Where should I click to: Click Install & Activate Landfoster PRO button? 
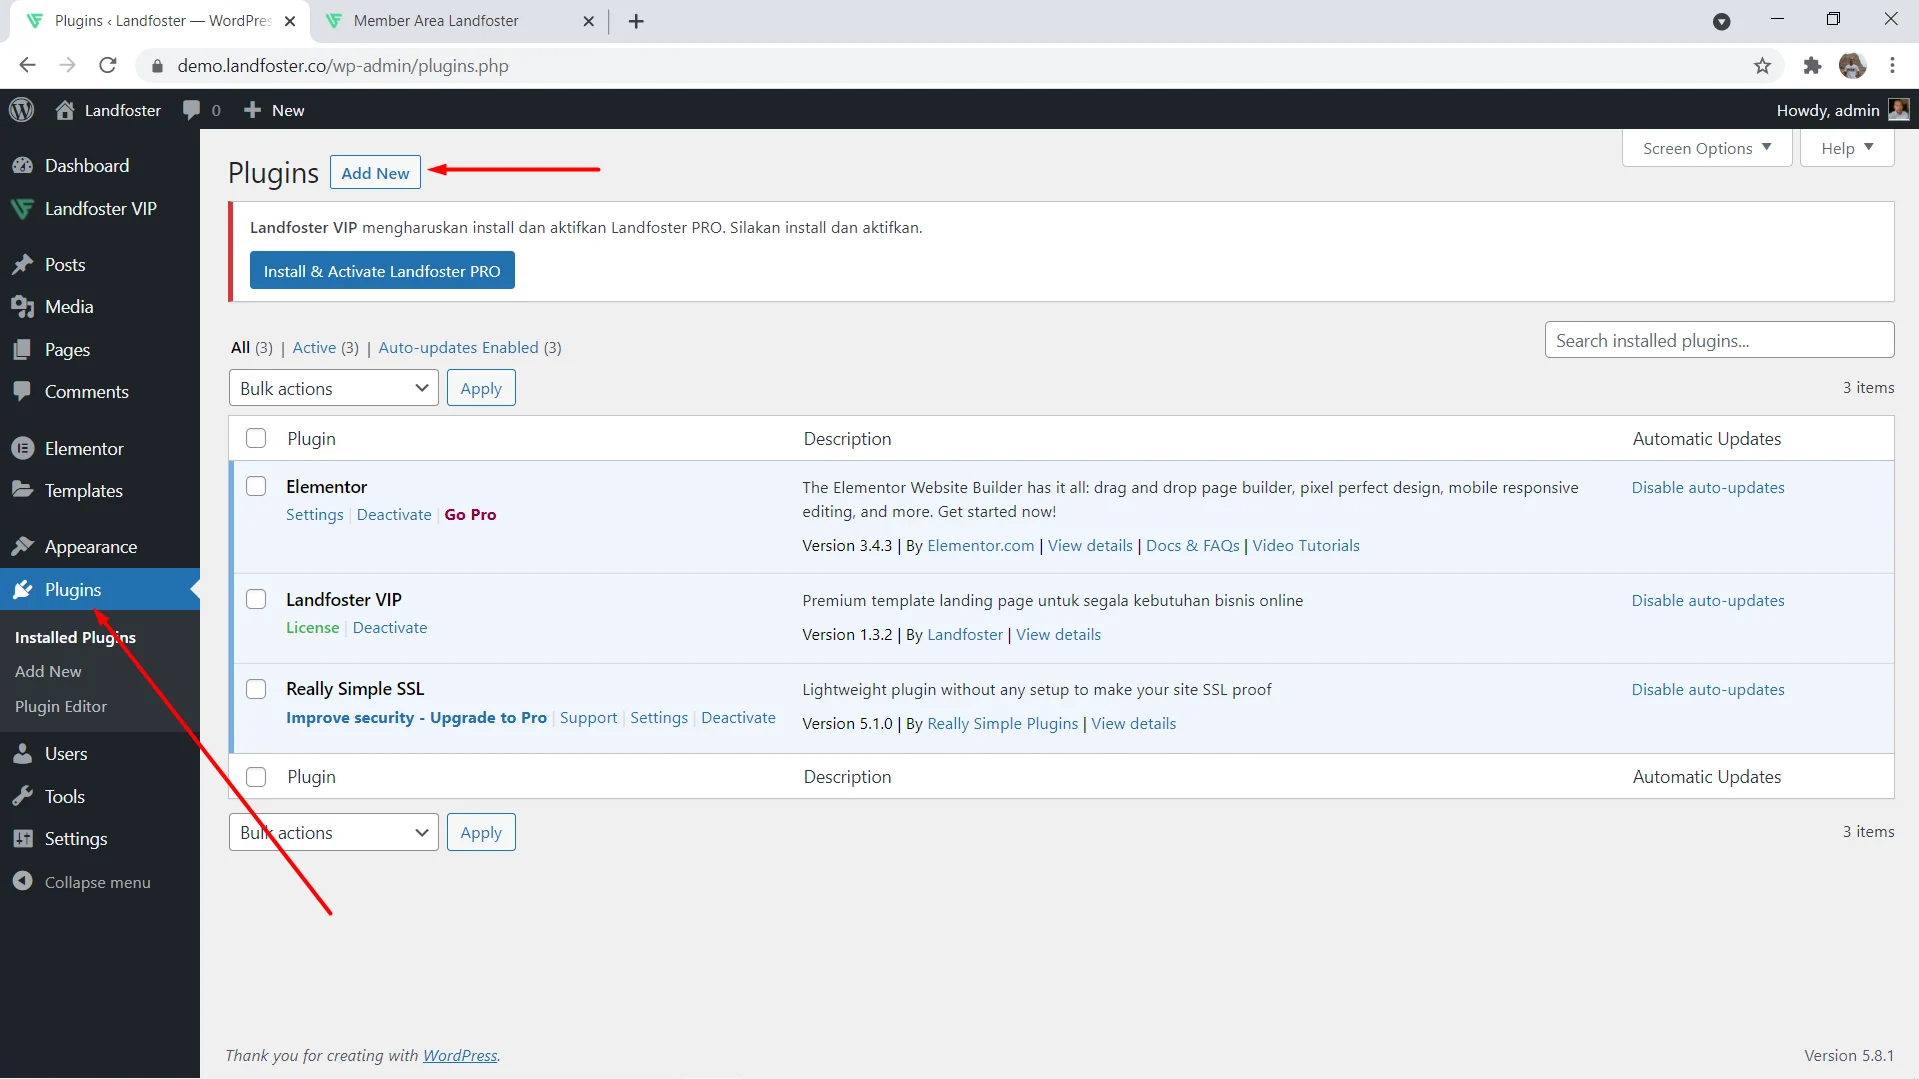[x=382, y=271]
